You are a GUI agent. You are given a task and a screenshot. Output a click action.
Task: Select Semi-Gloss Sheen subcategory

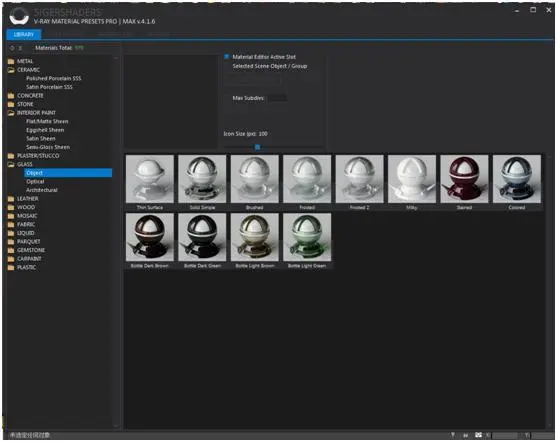click(x=48, y=147)
